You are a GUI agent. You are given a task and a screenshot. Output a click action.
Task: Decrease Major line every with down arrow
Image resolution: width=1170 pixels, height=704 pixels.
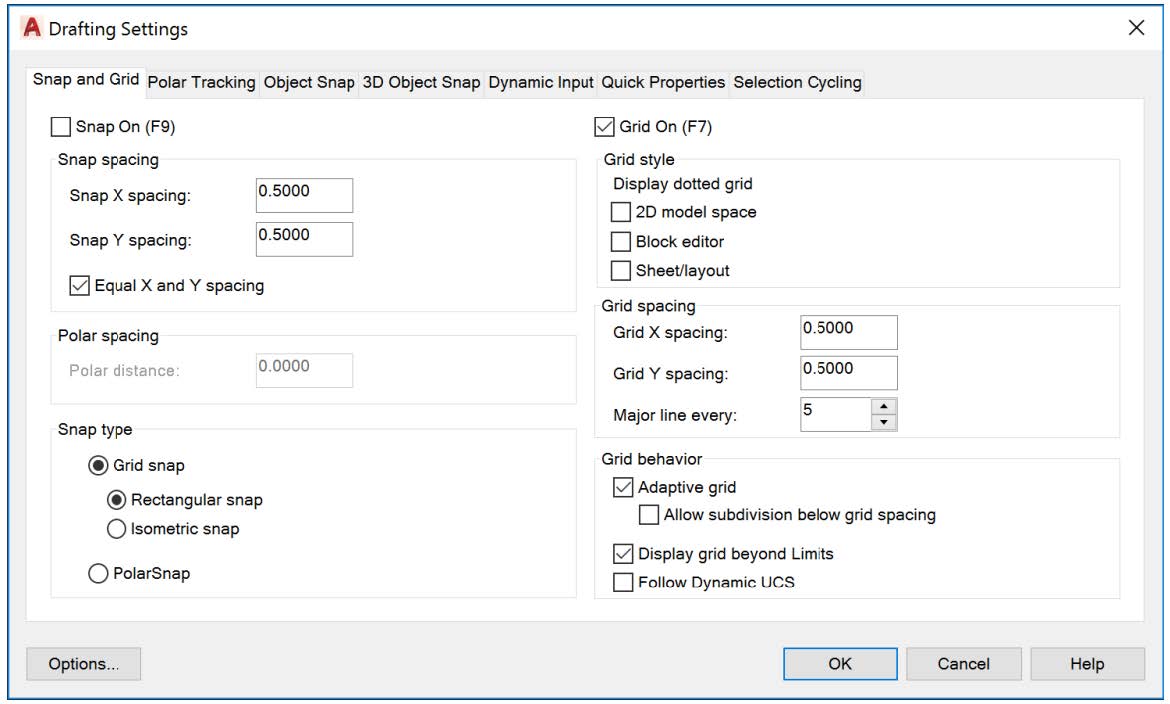tap(884, 422)
